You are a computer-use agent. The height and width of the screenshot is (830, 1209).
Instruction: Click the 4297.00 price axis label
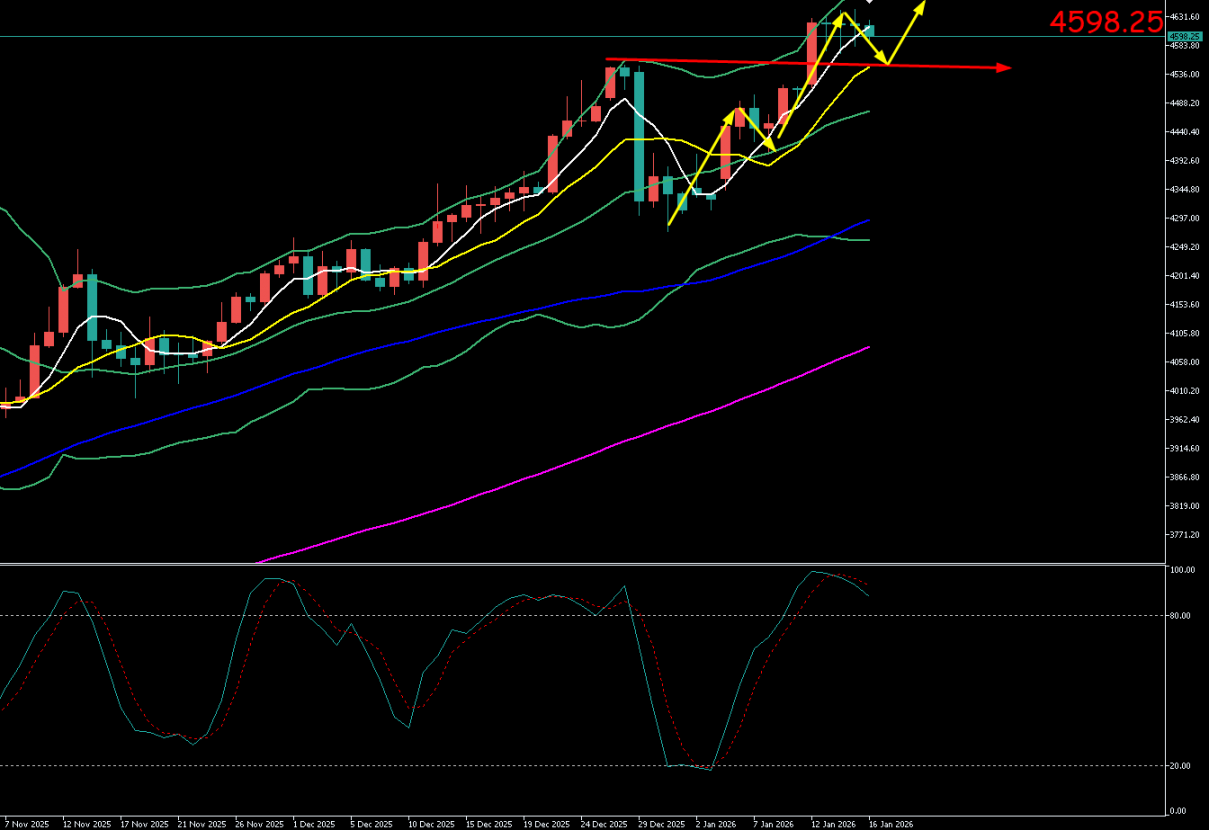pyautogui.click(x=1187, y=218)
